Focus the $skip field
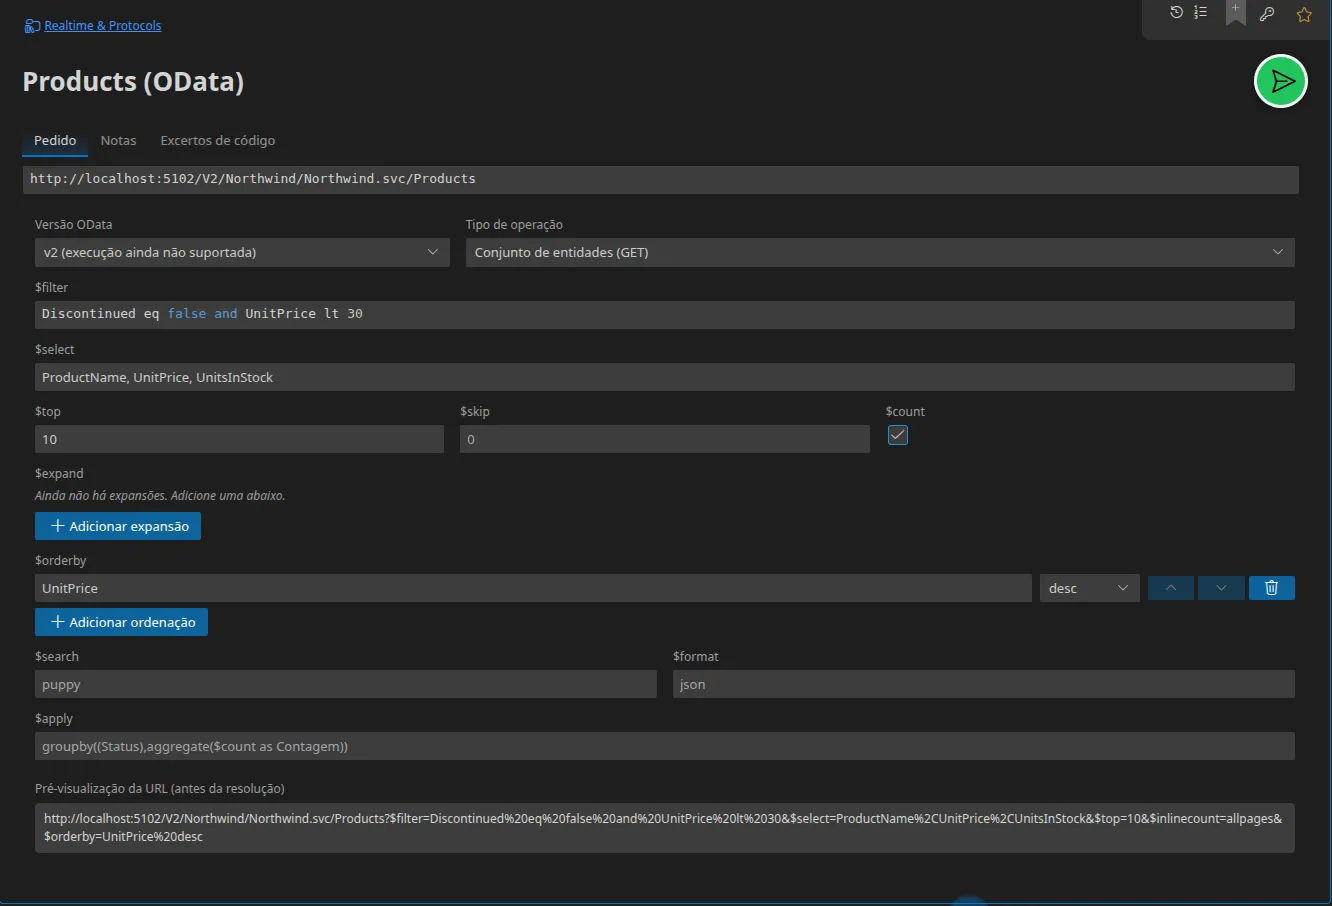The width and height of the screenshot is (1332, 906). (x=665, y=439)
